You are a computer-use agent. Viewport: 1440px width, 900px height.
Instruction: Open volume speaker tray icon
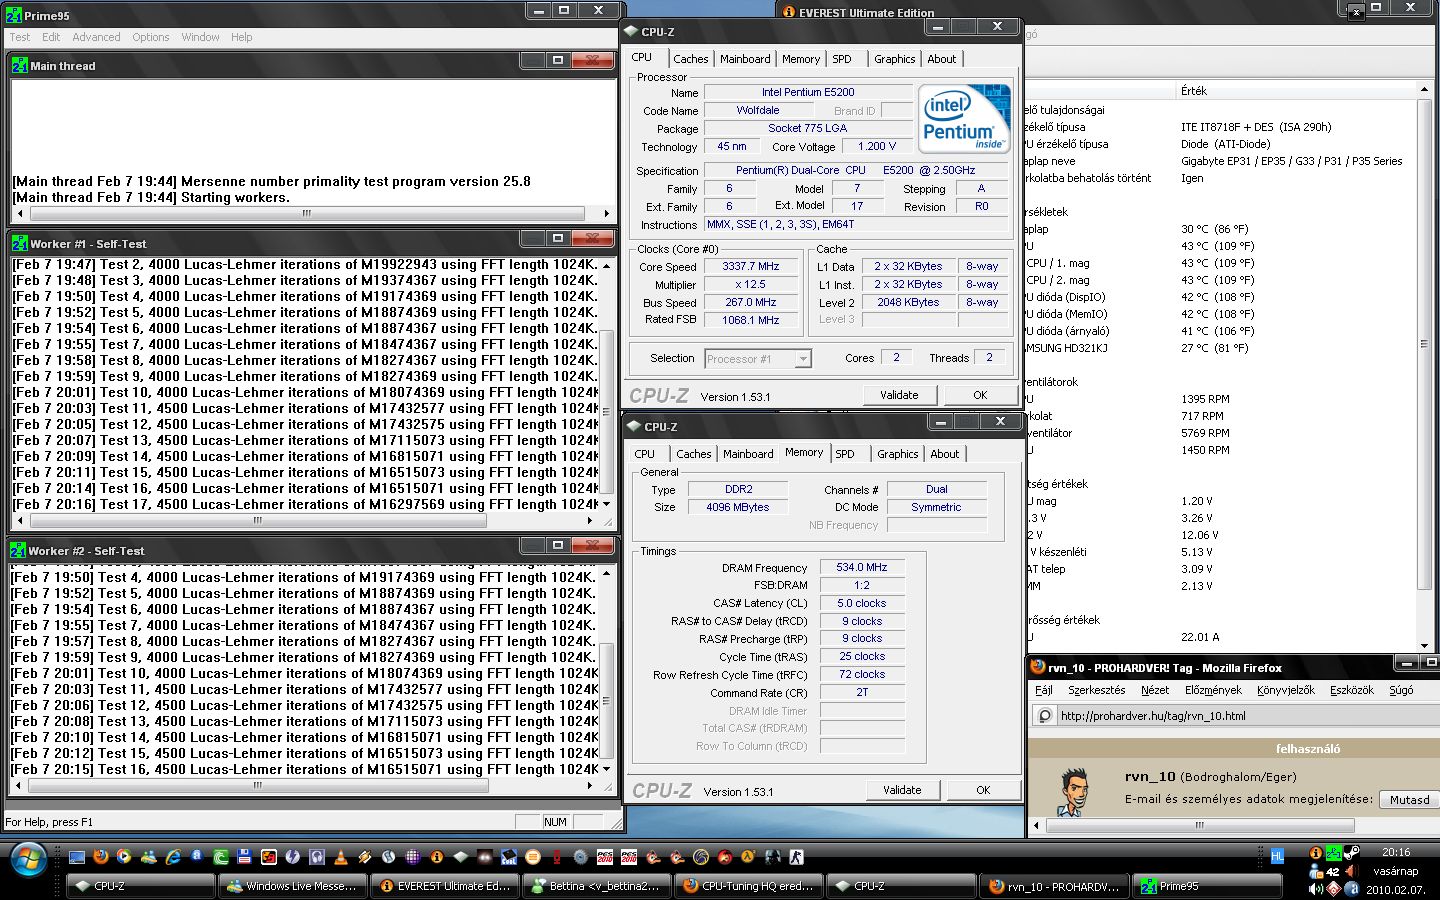click(x=1316, y=889)
